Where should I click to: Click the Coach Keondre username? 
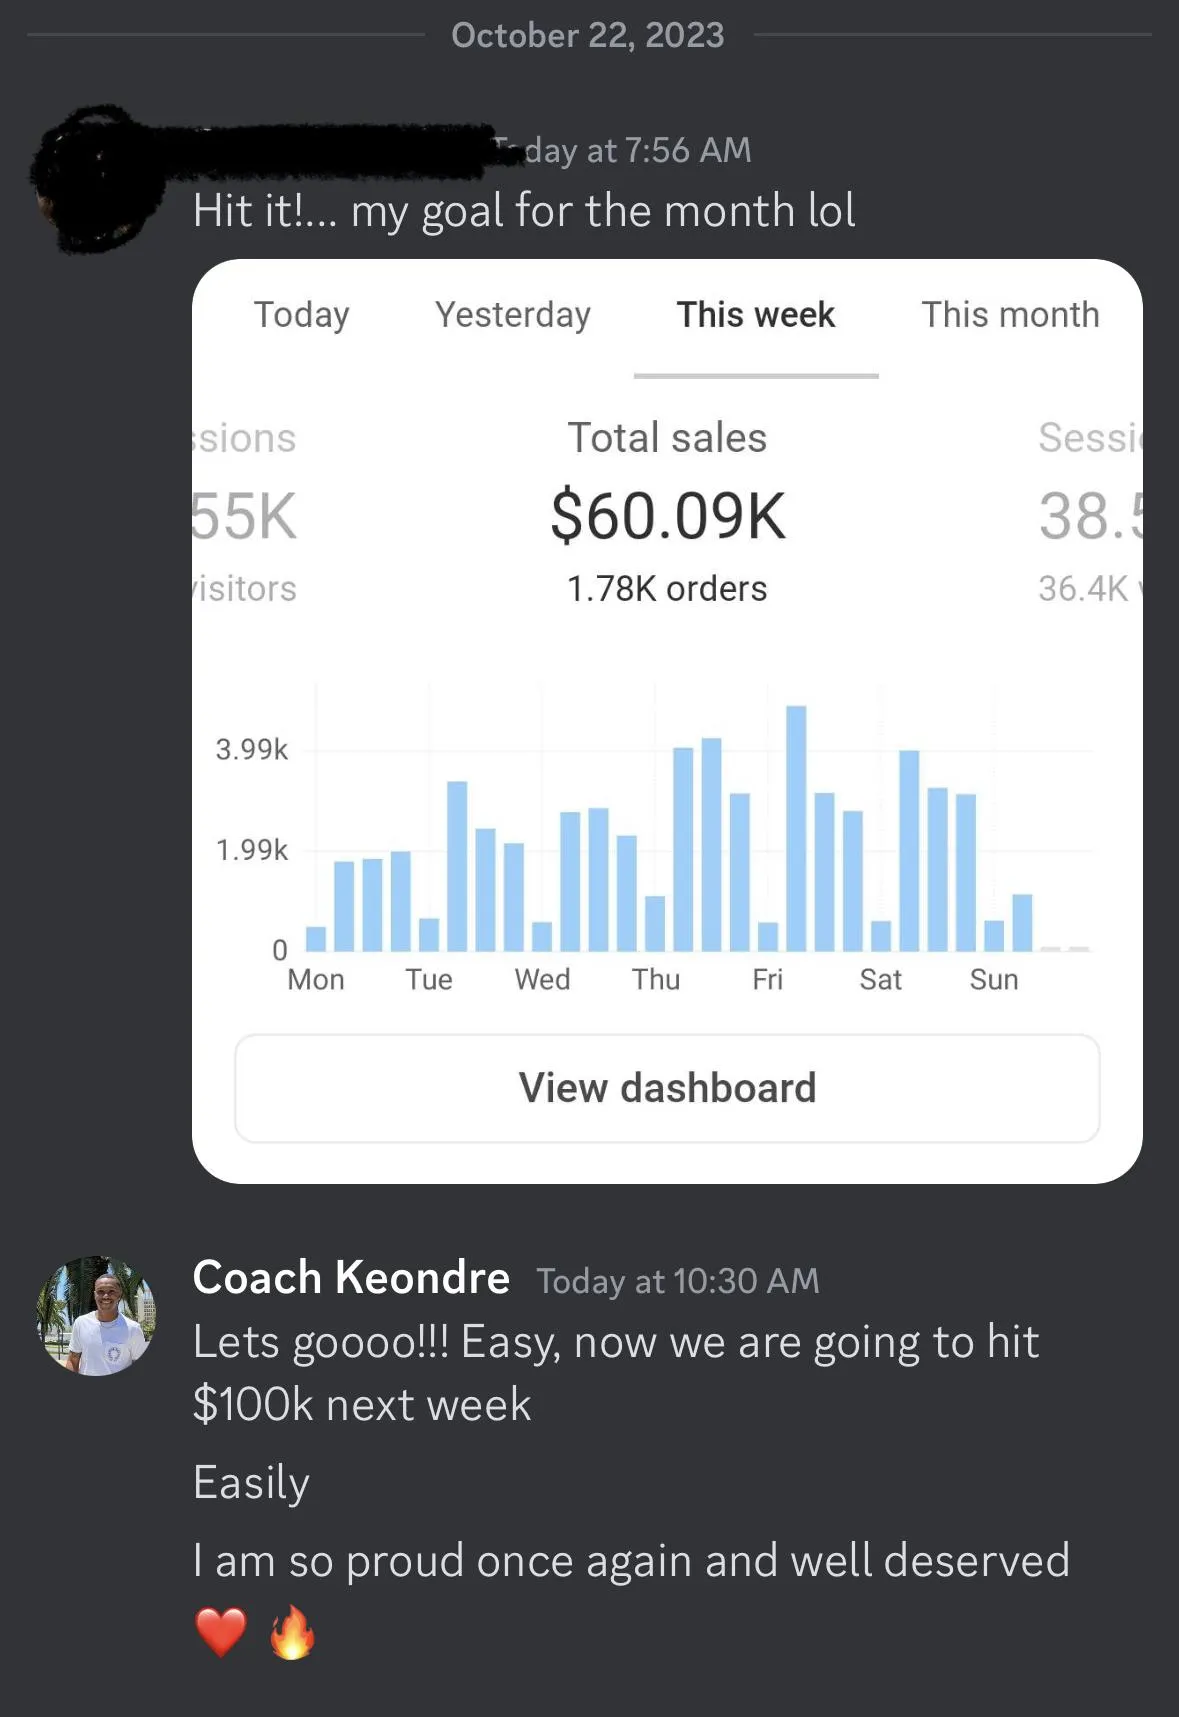(x=351, y=1278)
